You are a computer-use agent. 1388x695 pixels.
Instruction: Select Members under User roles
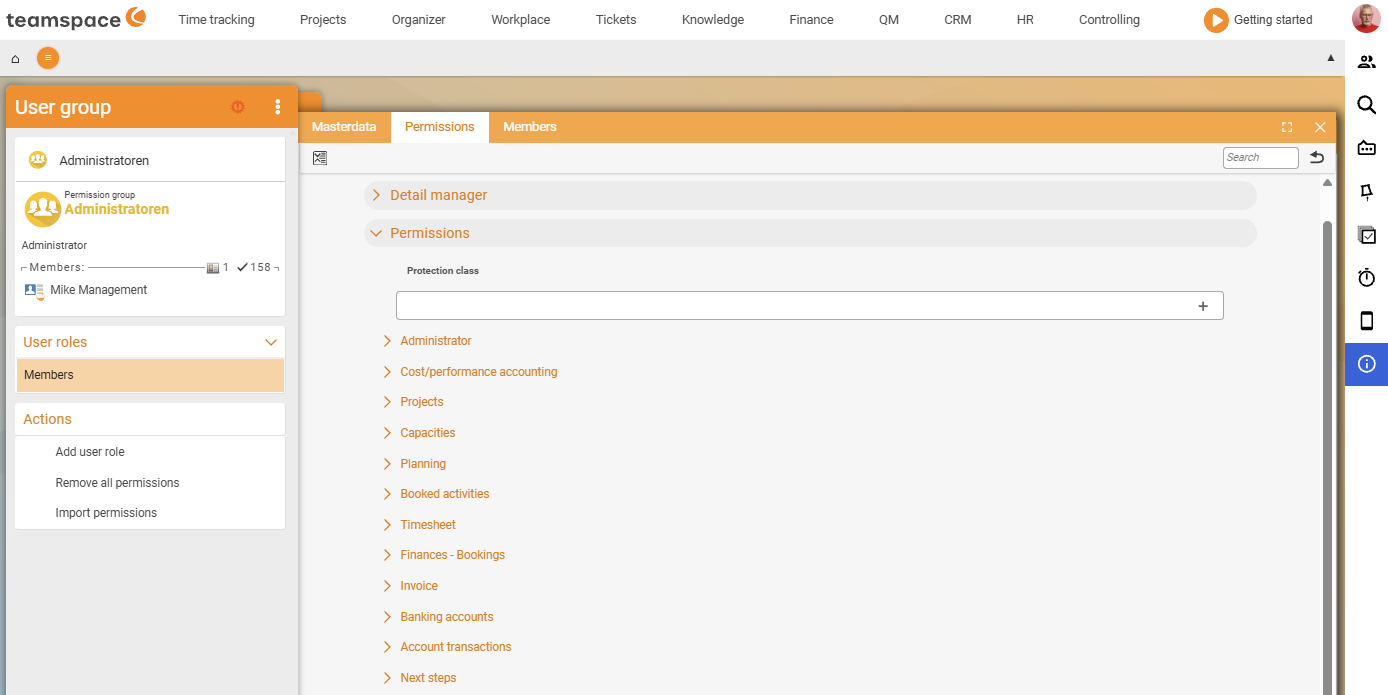click(x=150, y=375)
